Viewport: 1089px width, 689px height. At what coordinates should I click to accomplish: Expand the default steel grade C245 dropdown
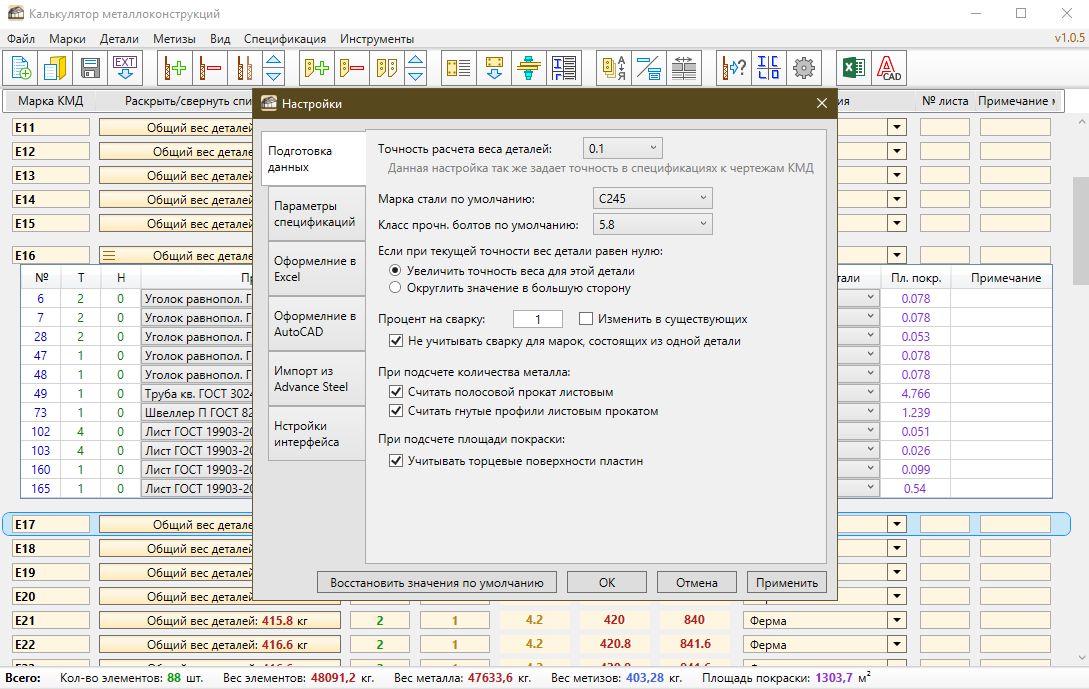pos(652,198)
